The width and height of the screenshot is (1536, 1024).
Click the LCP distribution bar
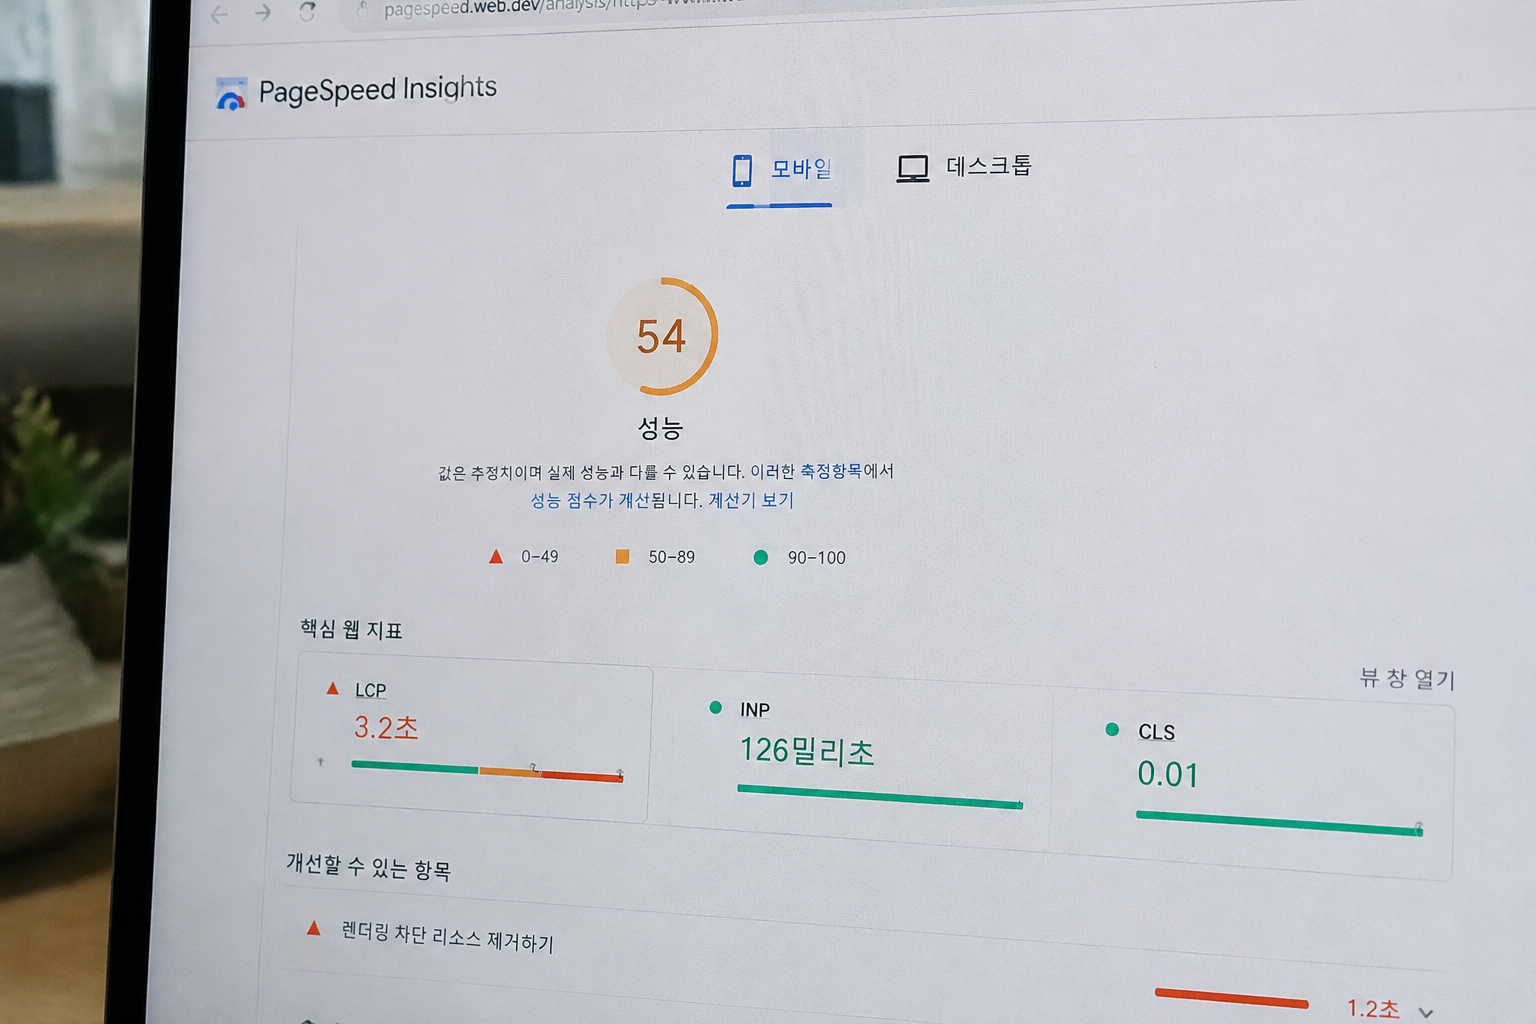pos(487,771)
